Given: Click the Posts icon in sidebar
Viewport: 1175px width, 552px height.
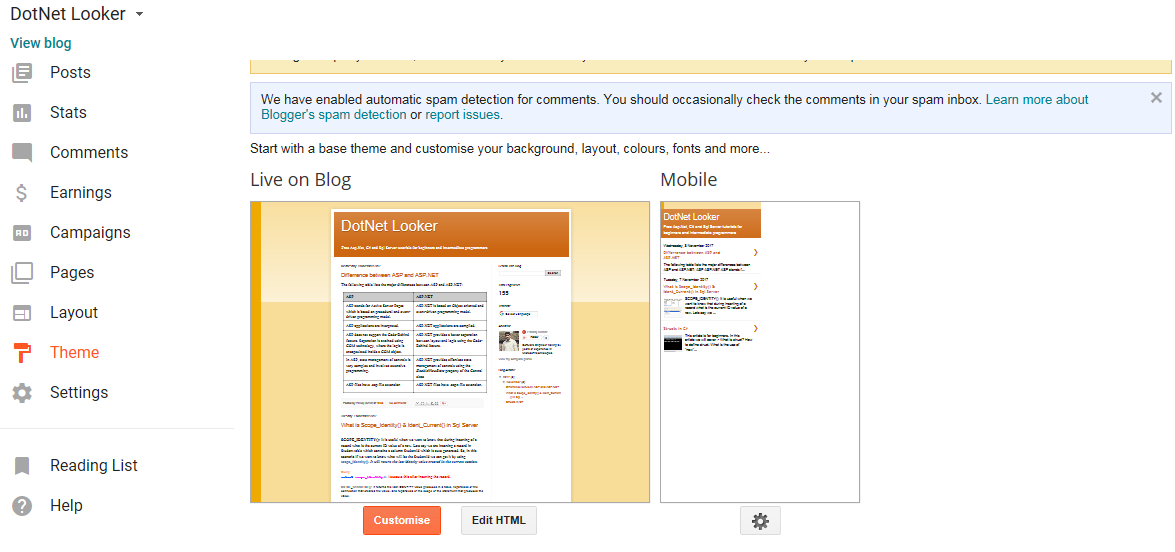Looking at the screenshot, I should (x=22, y=73).
